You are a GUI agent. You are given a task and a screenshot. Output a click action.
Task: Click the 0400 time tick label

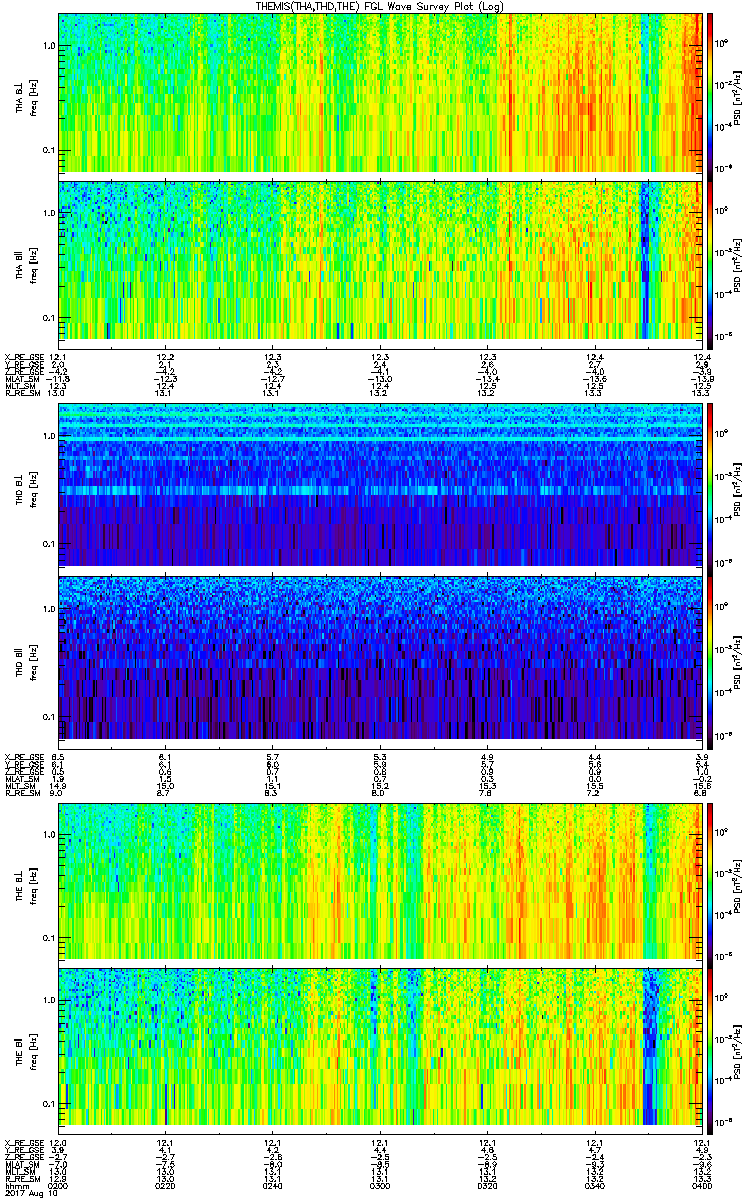[701, 1186]
